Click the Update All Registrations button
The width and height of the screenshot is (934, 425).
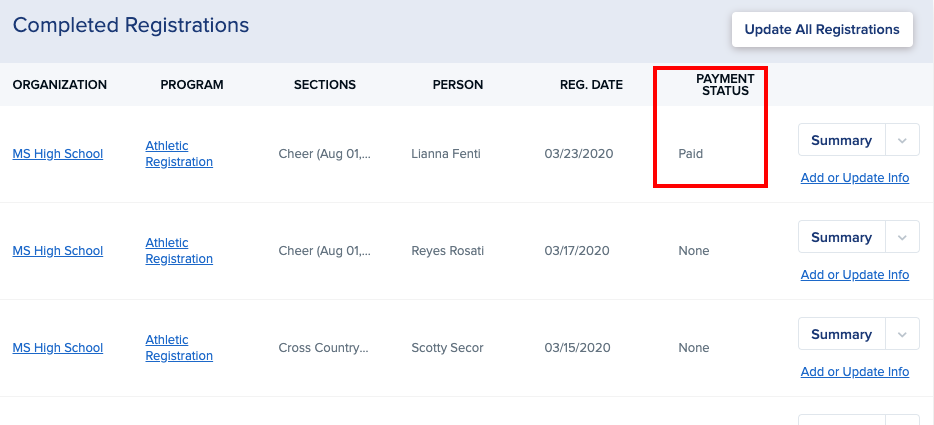[x=822, y=29]
